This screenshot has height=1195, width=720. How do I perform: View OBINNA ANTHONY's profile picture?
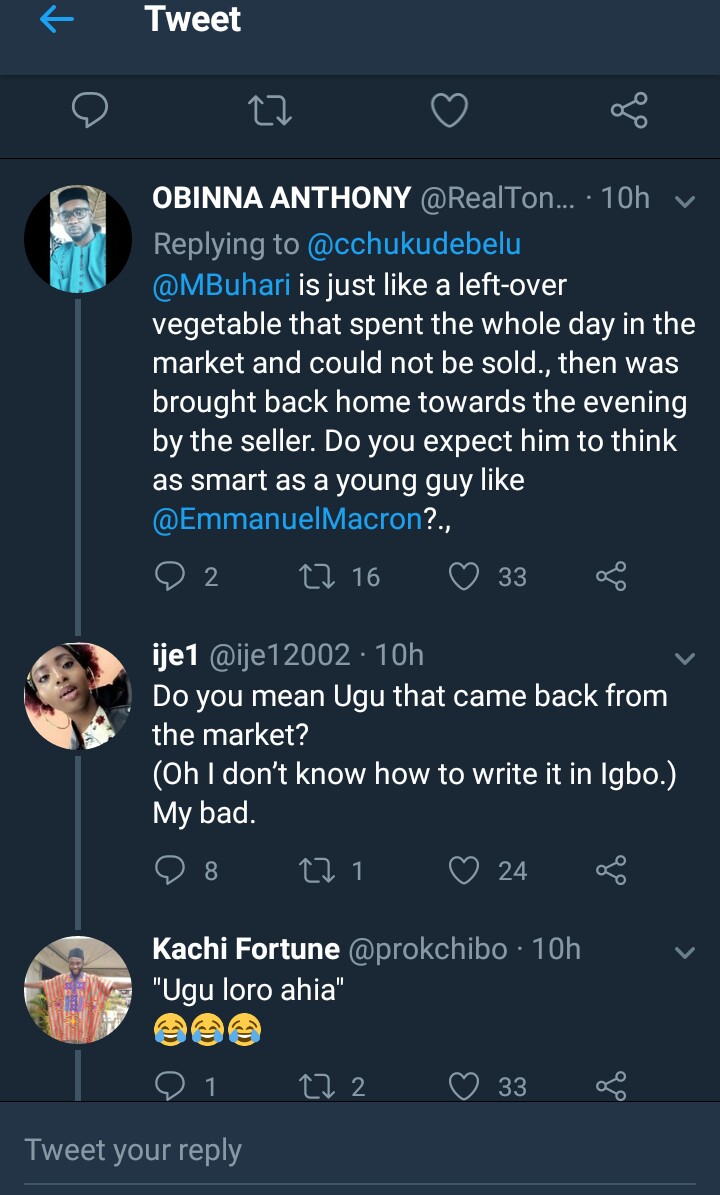pyautogui.click(x=78, y=238)
